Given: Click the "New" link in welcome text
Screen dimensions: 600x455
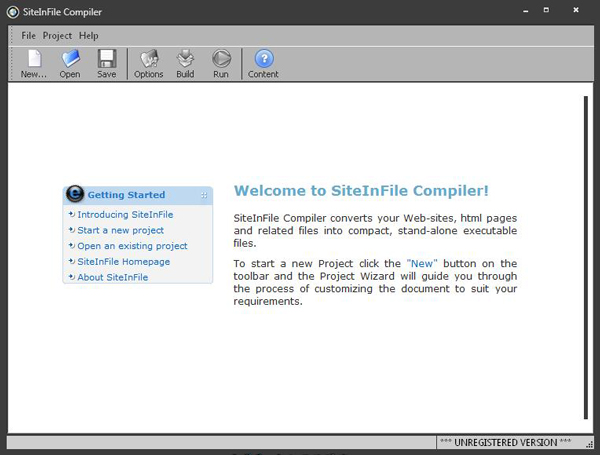Looking at the screenshot, I should (x=422, y=264).
